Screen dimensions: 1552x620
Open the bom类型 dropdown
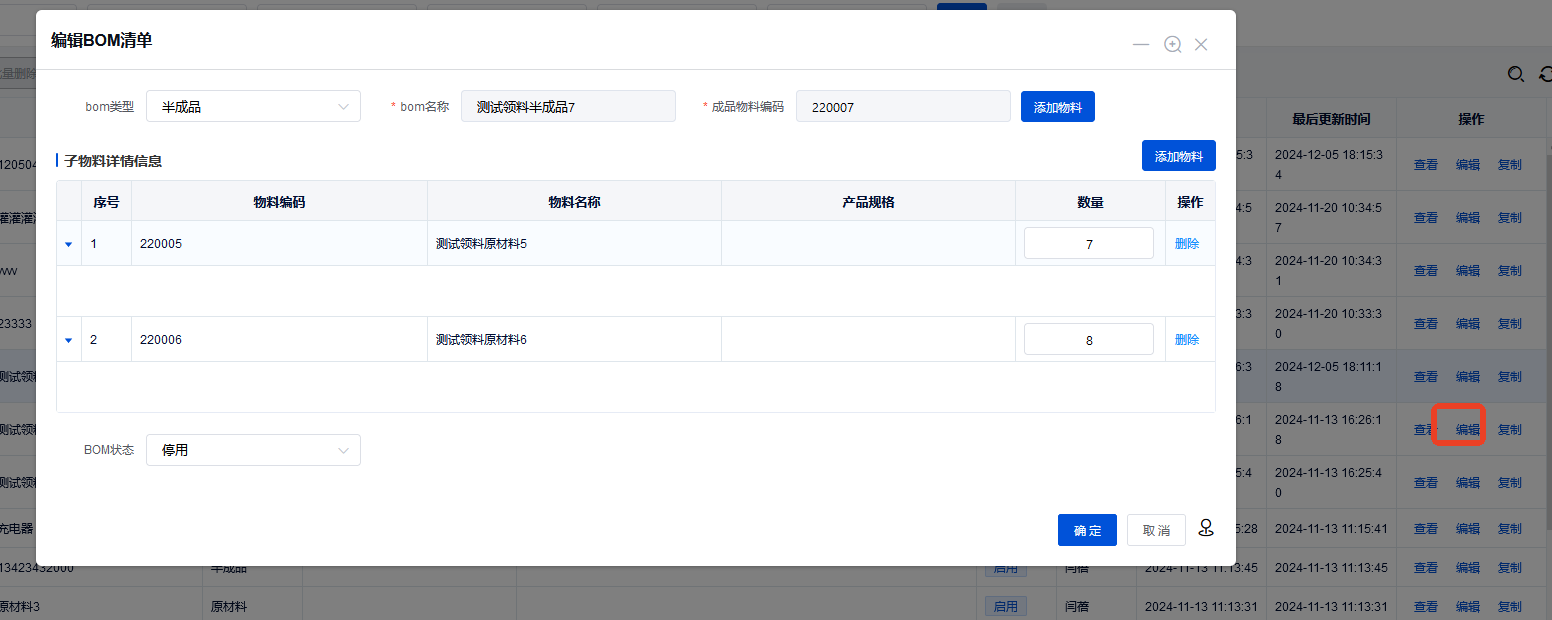(253, 106)
